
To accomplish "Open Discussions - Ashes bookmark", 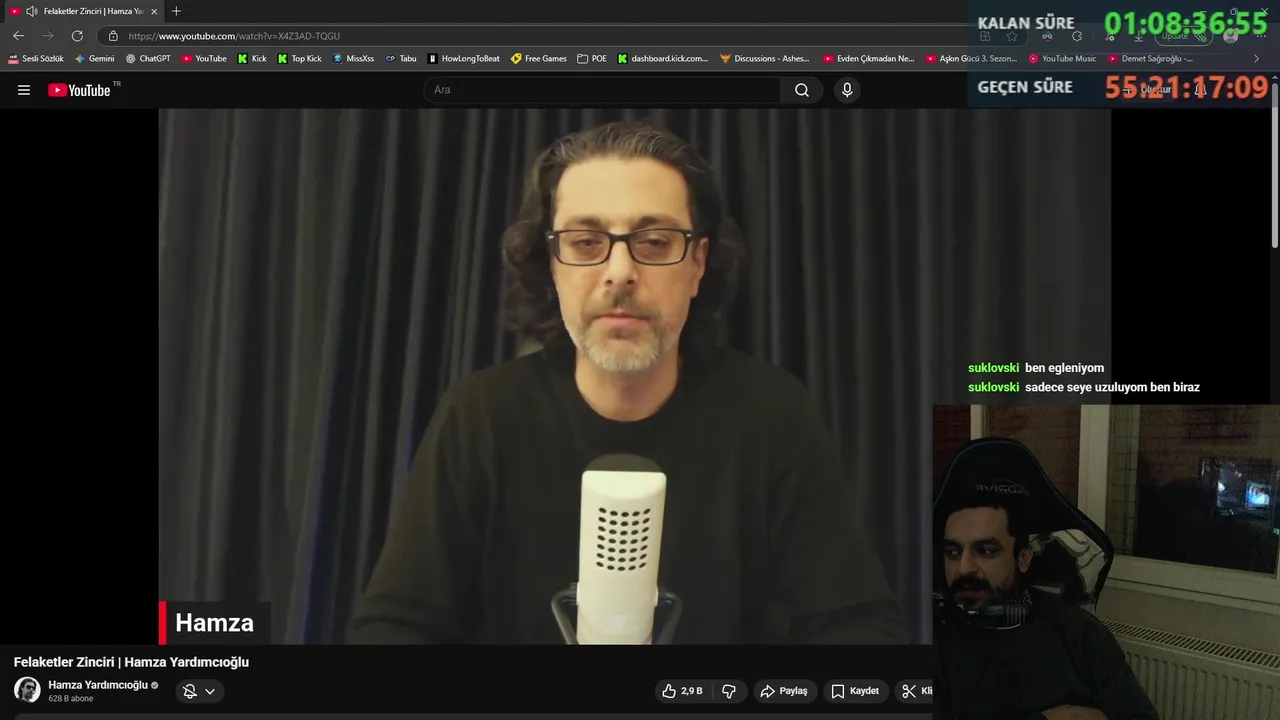I will coord(765,59).
